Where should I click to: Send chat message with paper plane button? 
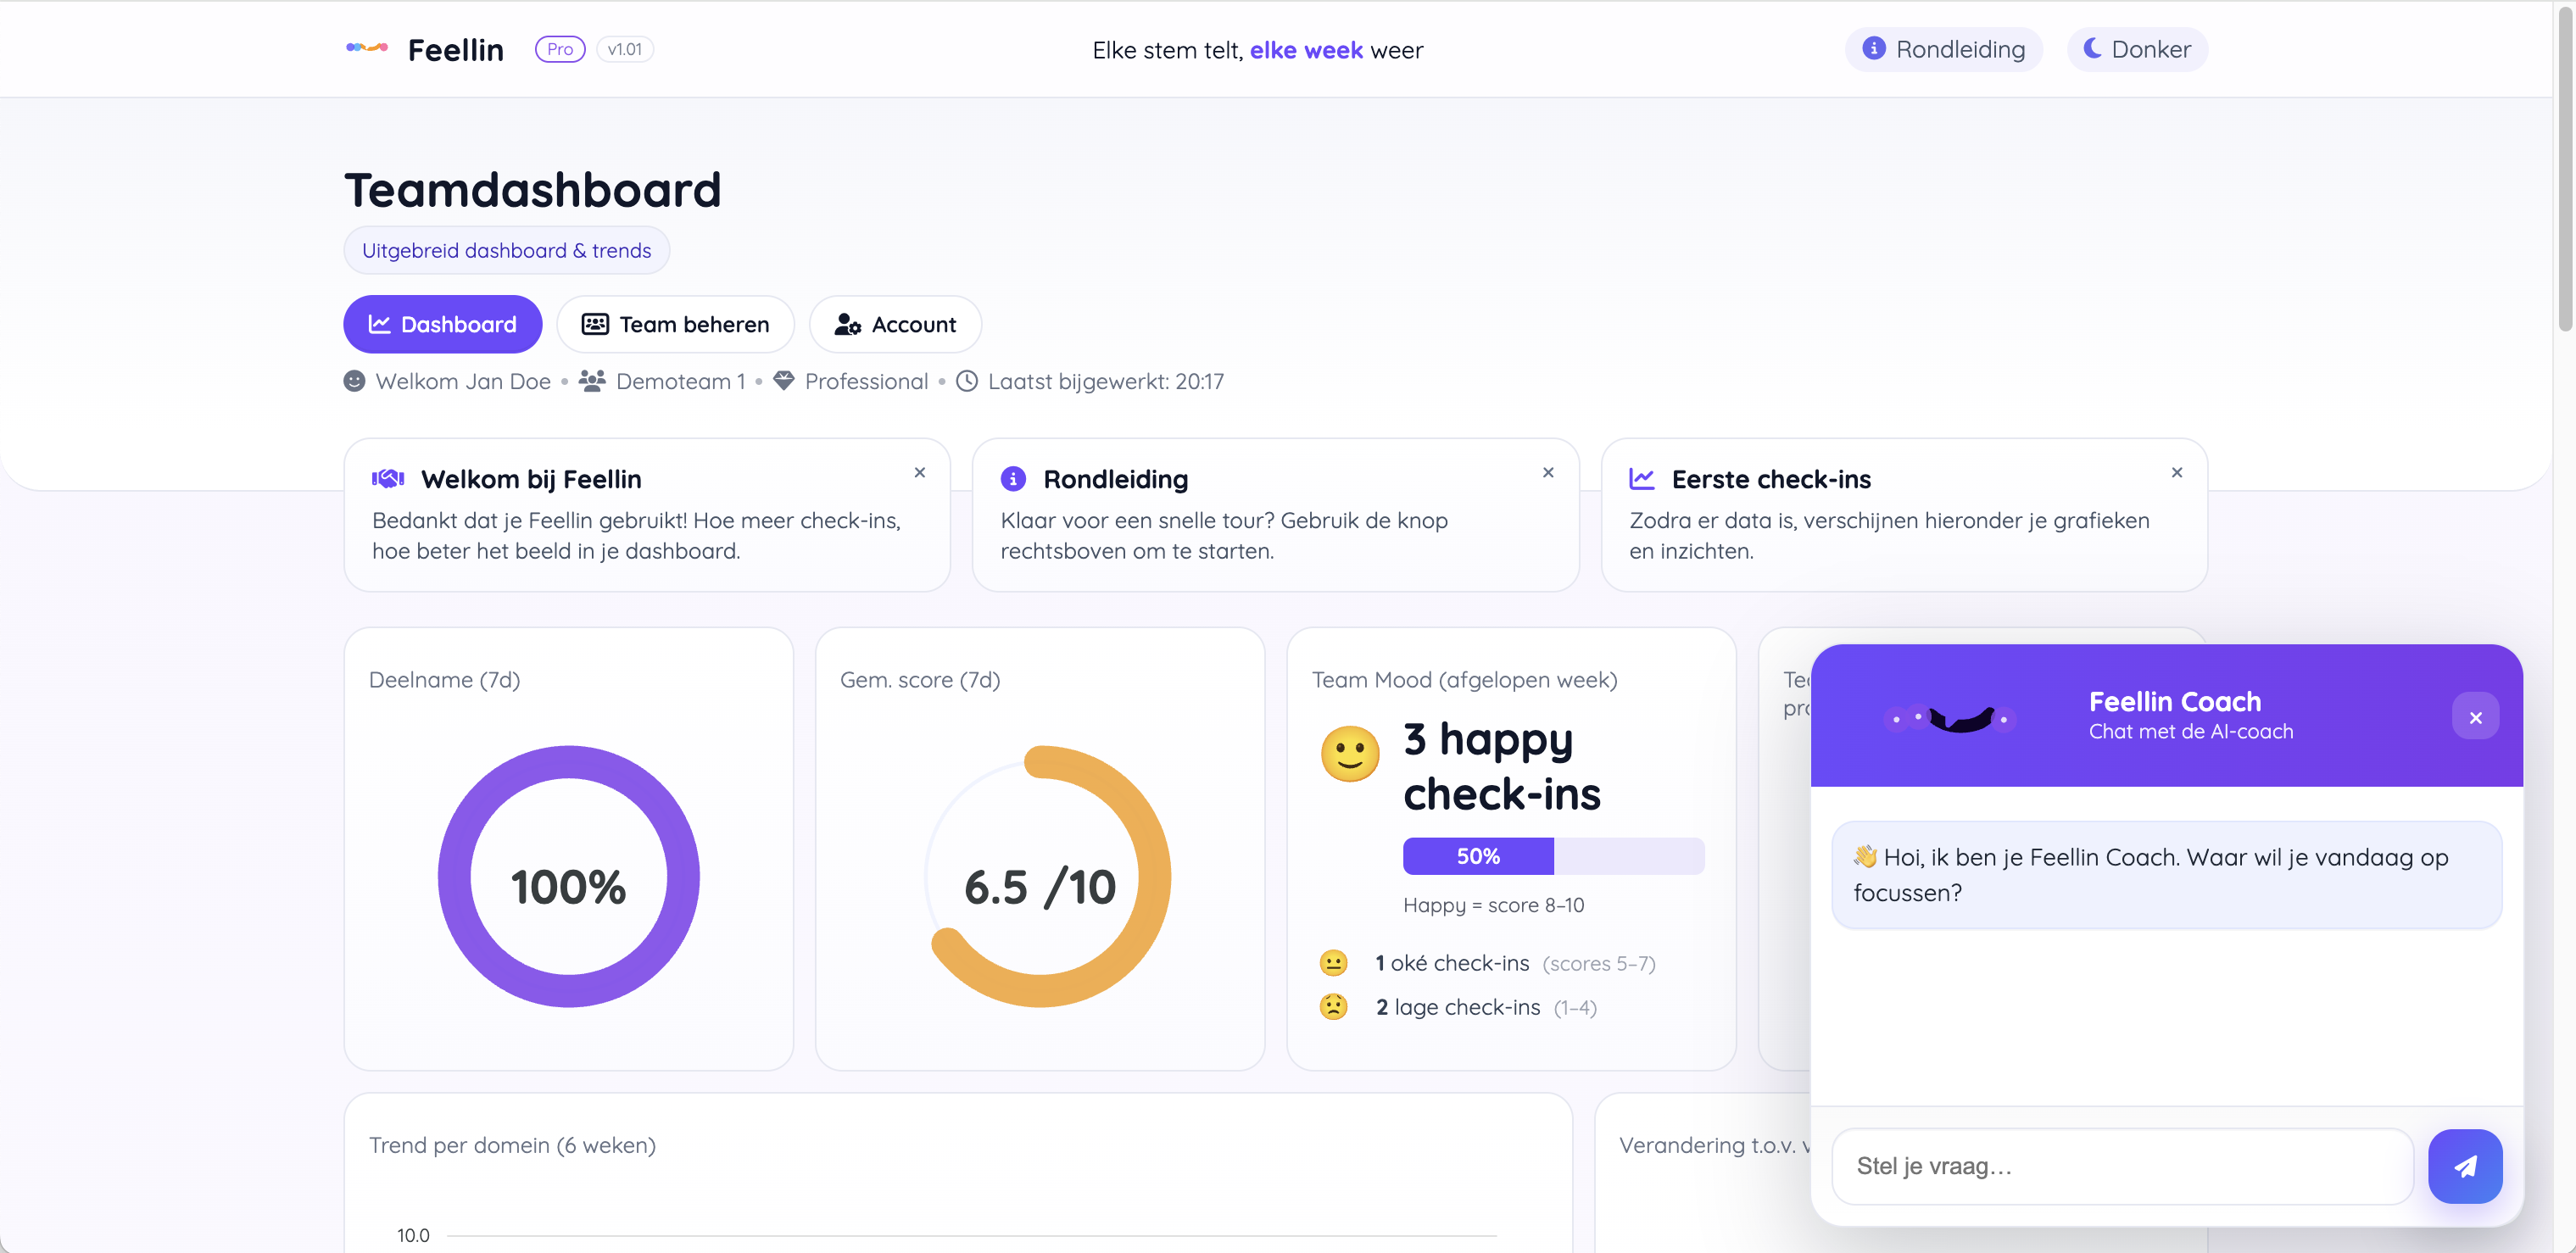[x=2464, y=1166]
